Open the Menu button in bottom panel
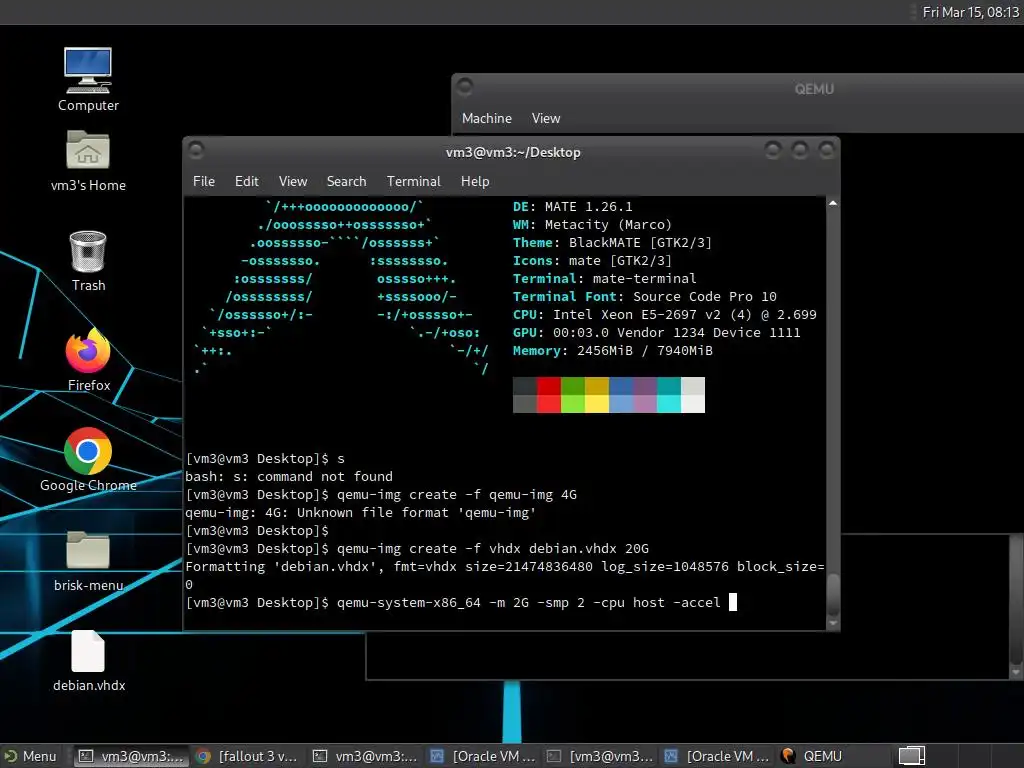Image resolution: width=1024 pixels, height=768 pixels. (x=31, y=756)
